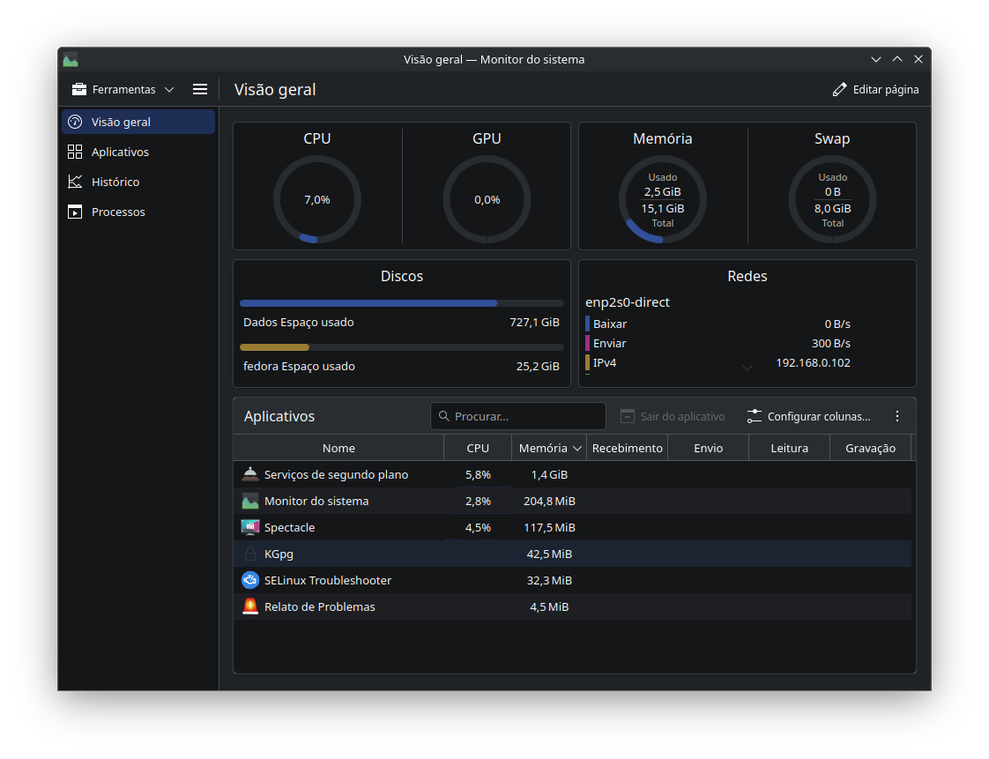Minimize the Monitor do sistema window
This screenshot has height=759, width=989.
coord(875,59)
